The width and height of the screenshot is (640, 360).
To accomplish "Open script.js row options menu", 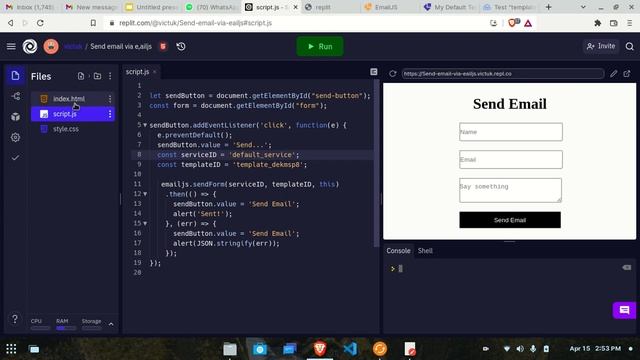I will 110,114.
